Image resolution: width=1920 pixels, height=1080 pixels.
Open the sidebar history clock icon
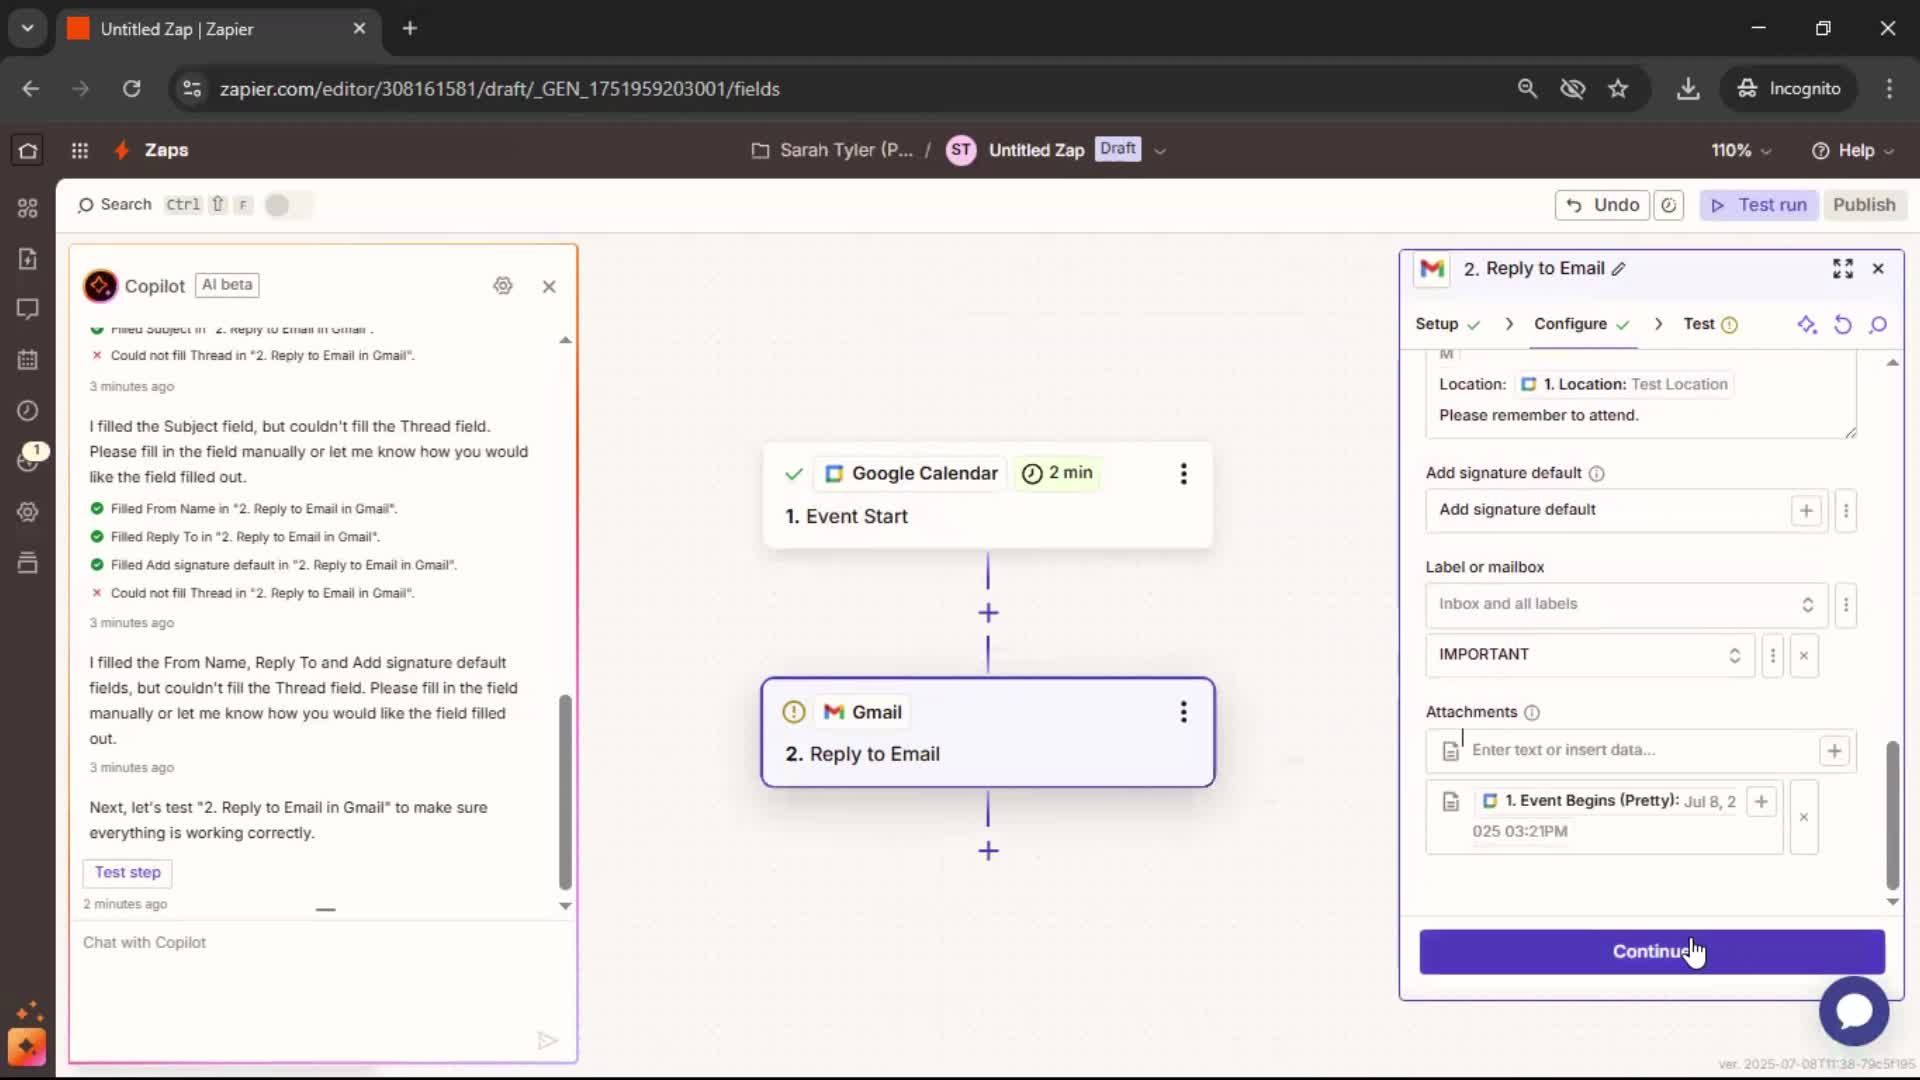(28, 411)
